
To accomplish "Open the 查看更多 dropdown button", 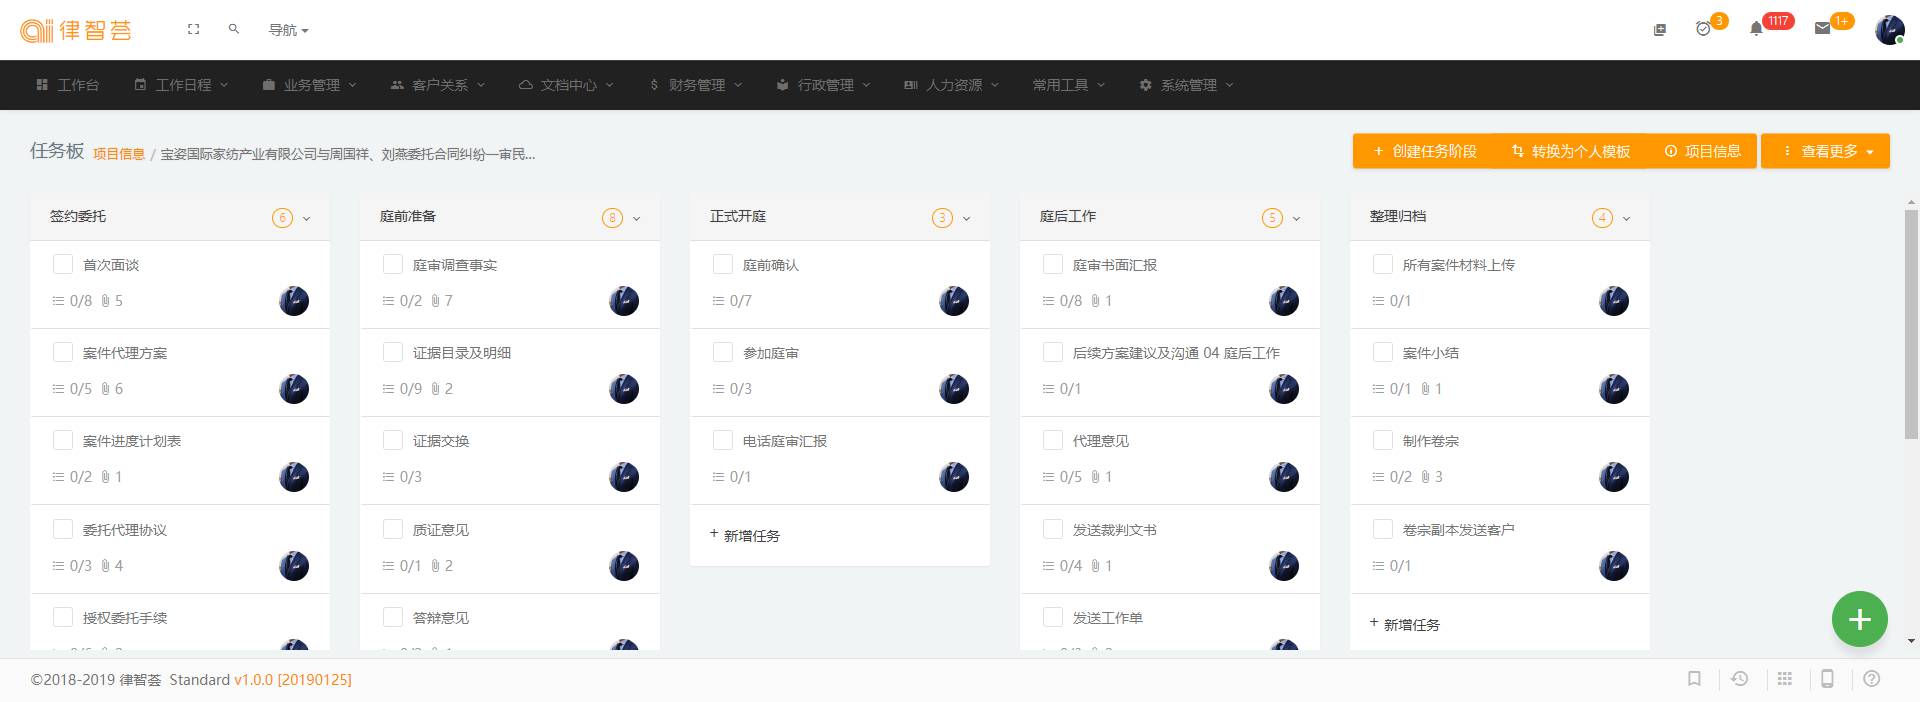I will pyautogui.click(x=1825, y=151).
